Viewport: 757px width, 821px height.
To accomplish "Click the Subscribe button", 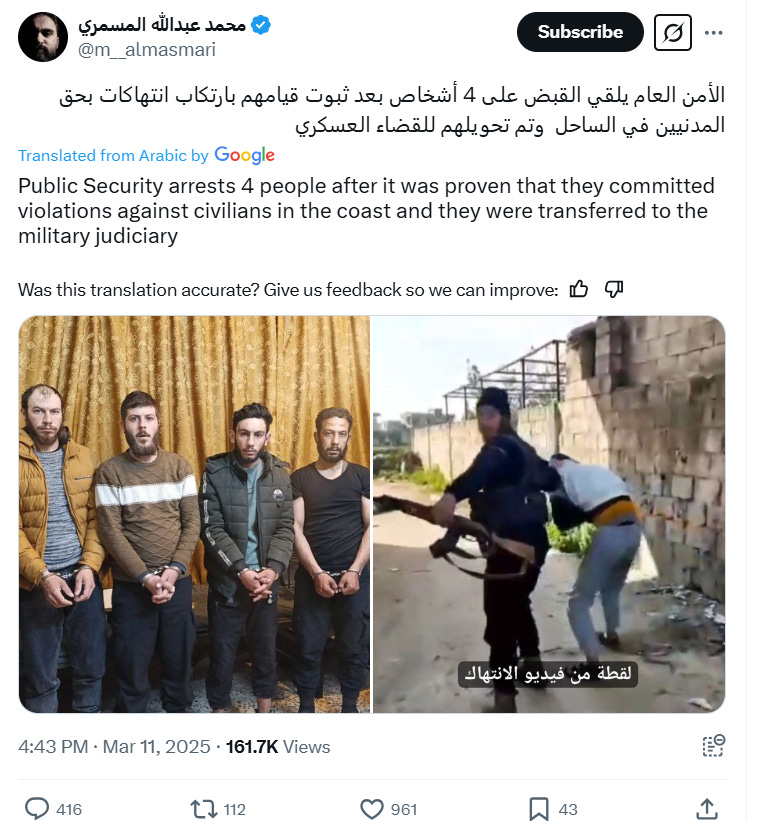I will pyautogui.click(x=580, y=32).
